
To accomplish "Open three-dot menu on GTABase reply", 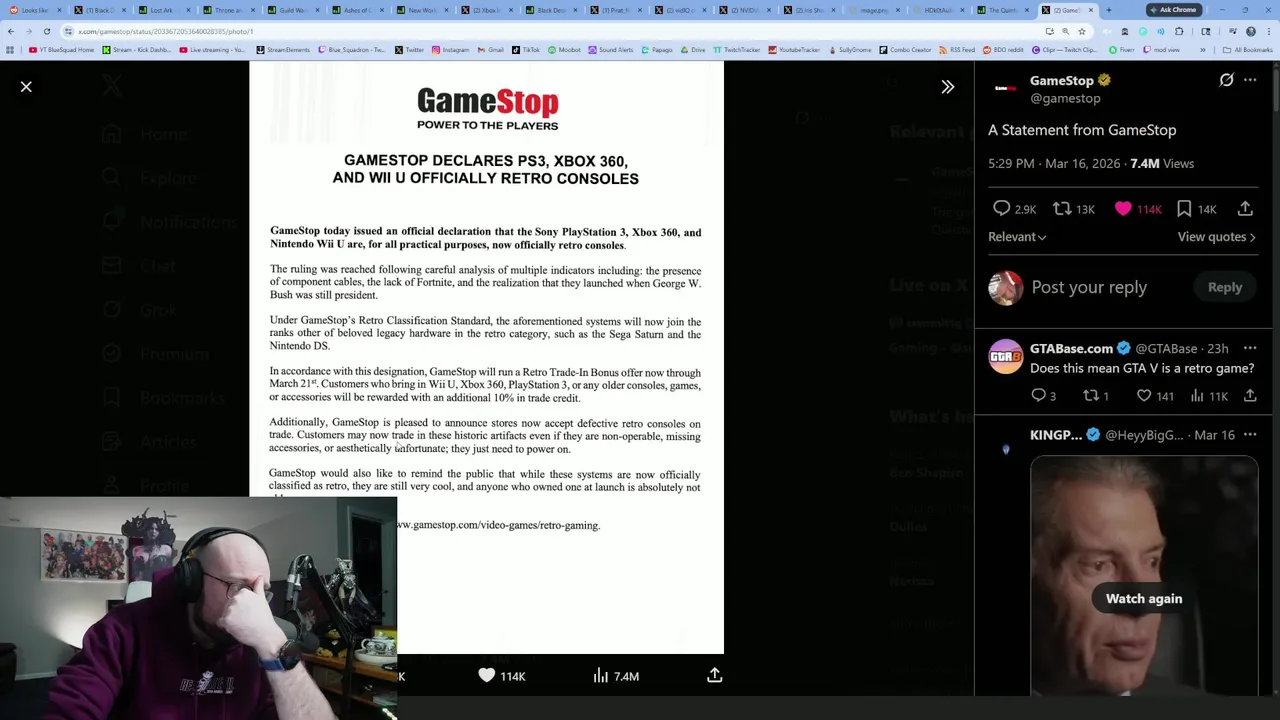I will pos(1250,348).
